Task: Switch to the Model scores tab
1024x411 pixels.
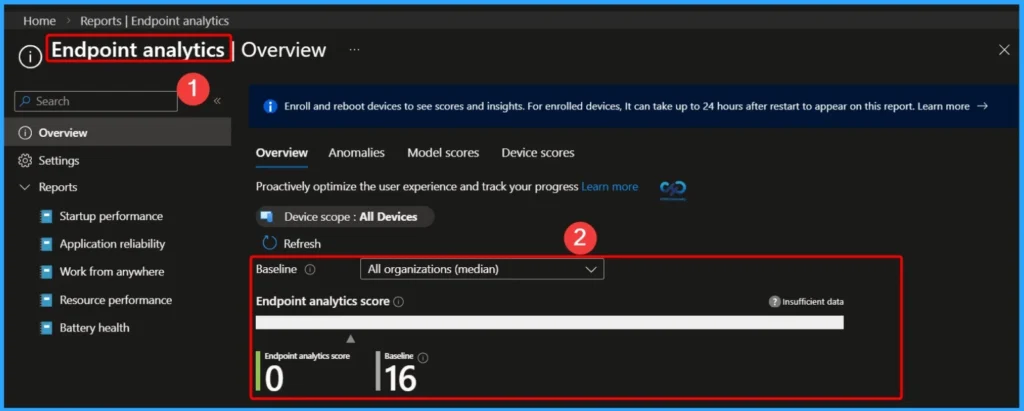Action: point(443,153)
